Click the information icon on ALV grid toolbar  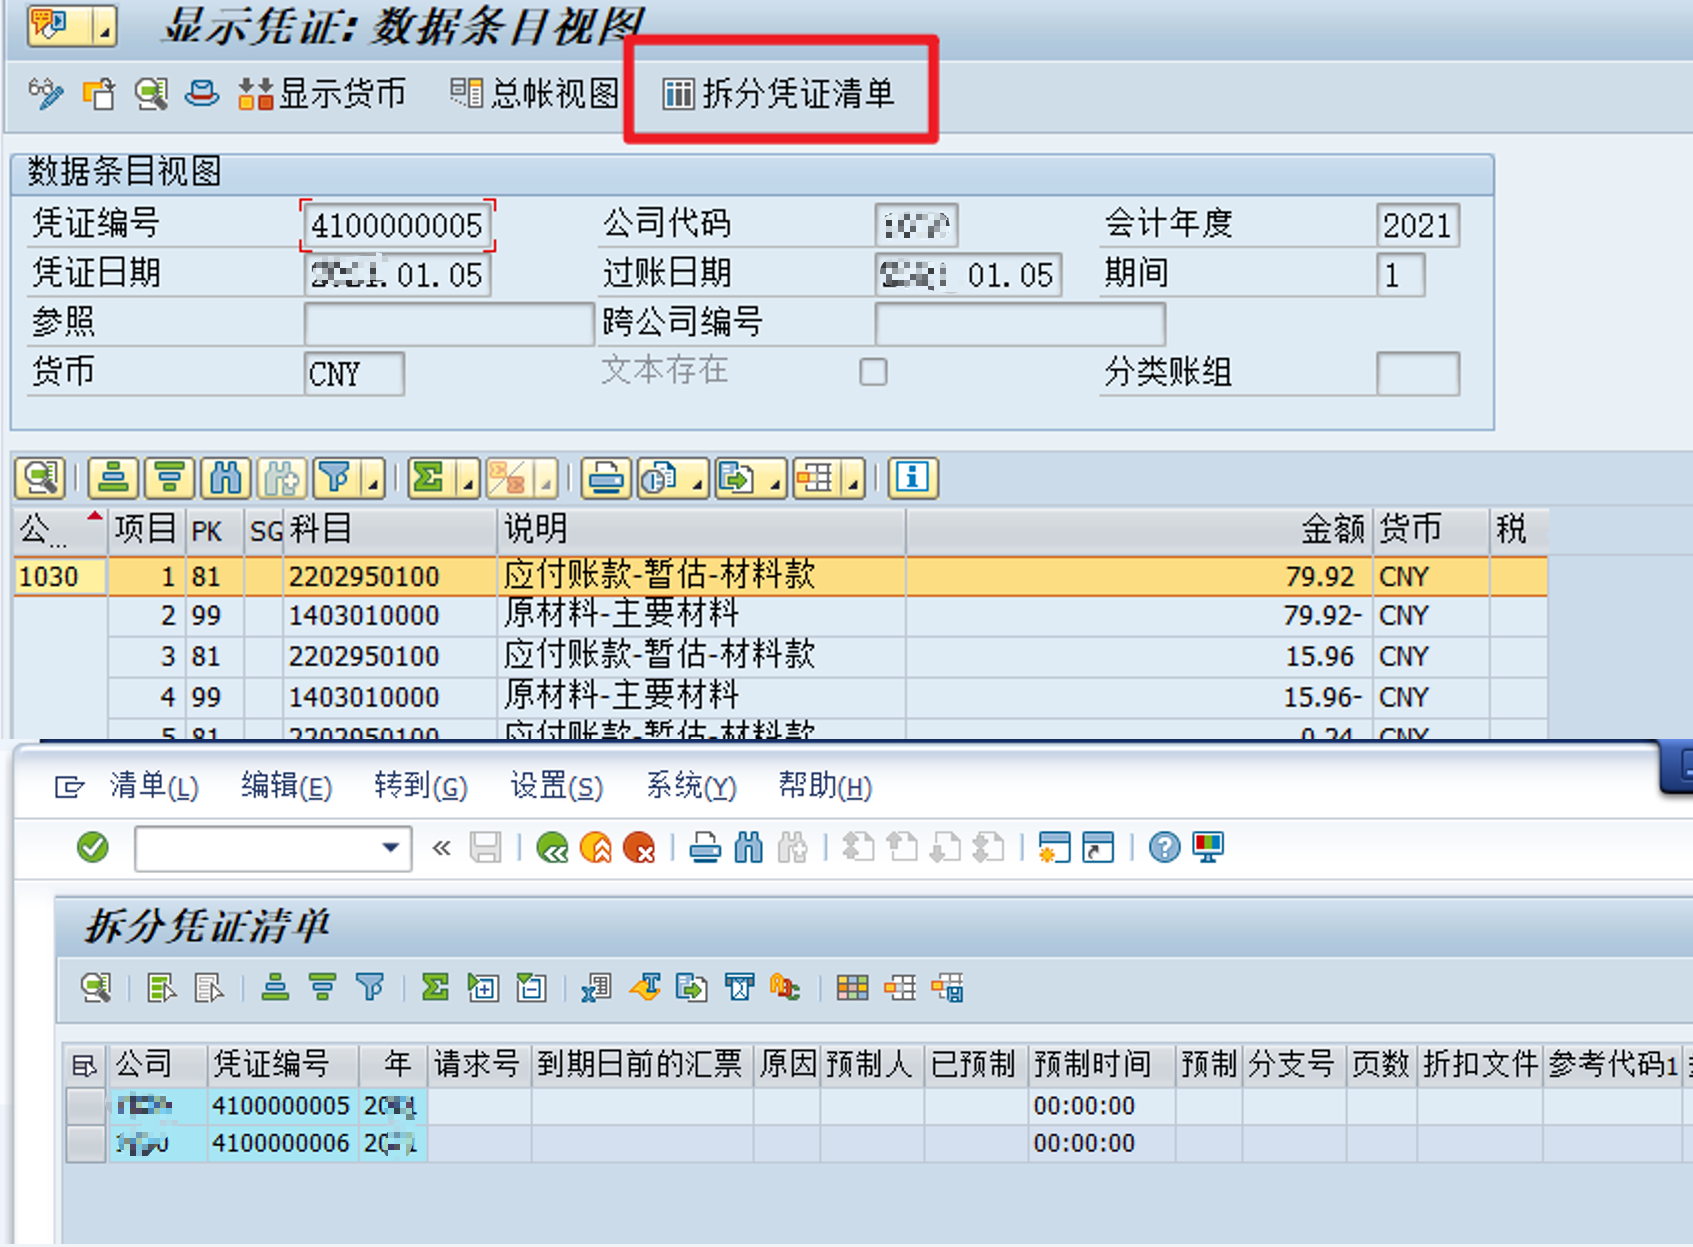tap(913, 479)
